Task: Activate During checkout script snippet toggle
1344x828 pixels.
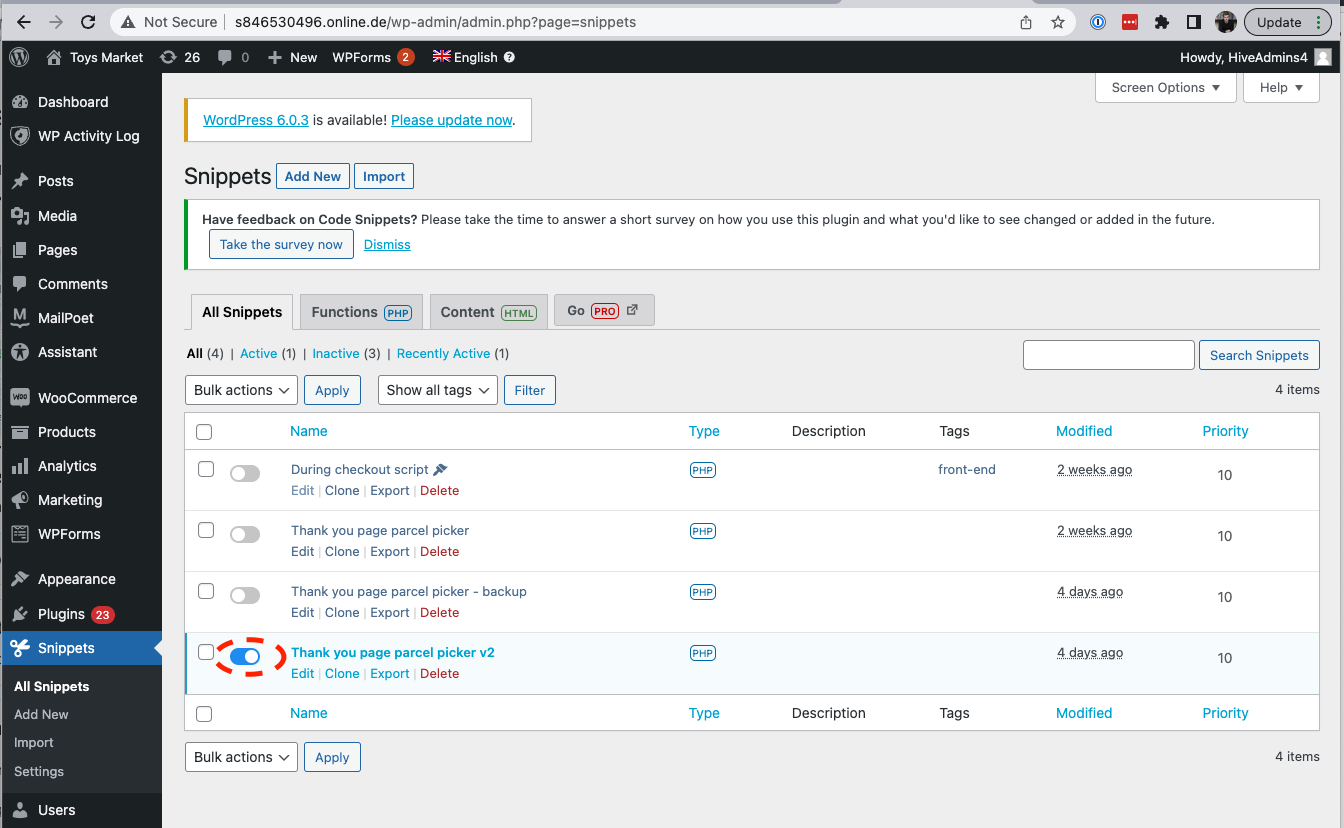Action: [245, 473]
